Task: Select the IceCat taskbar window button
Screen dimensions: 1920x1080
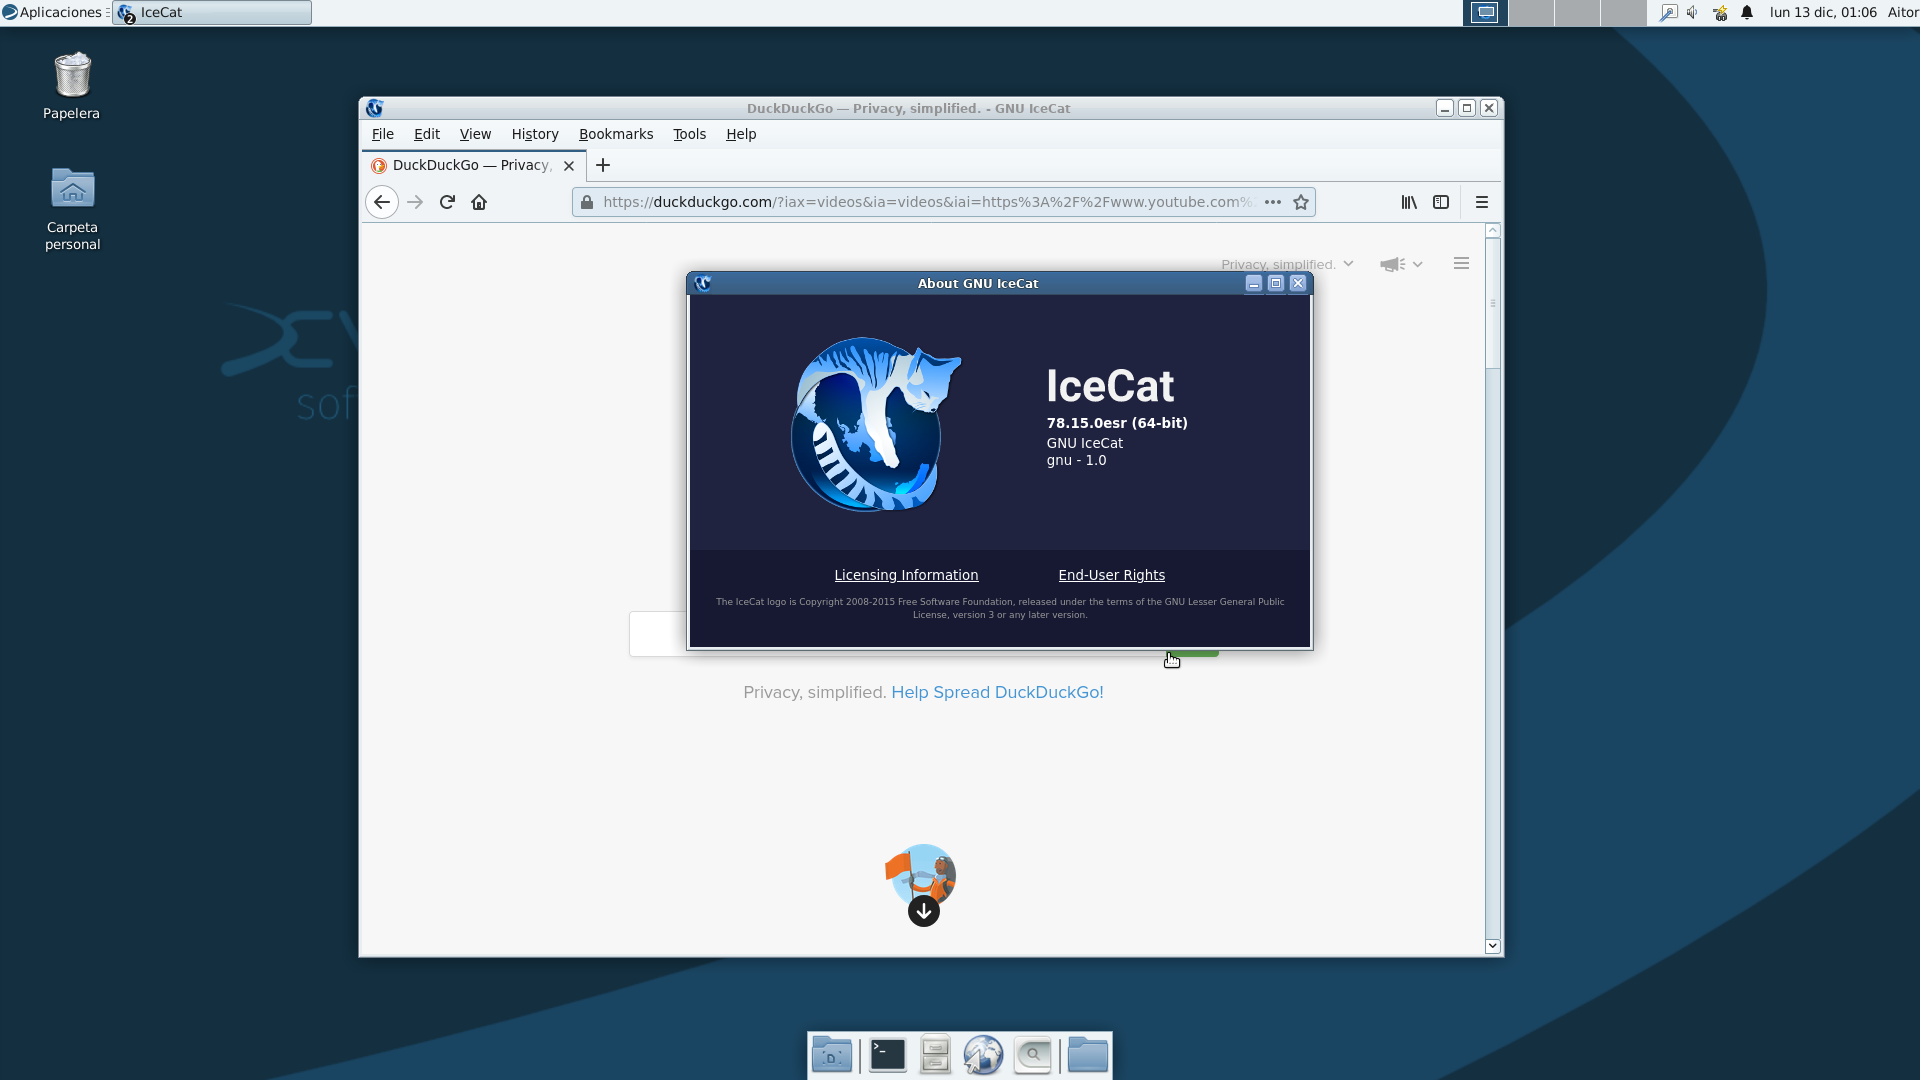Action: (212, 12)
